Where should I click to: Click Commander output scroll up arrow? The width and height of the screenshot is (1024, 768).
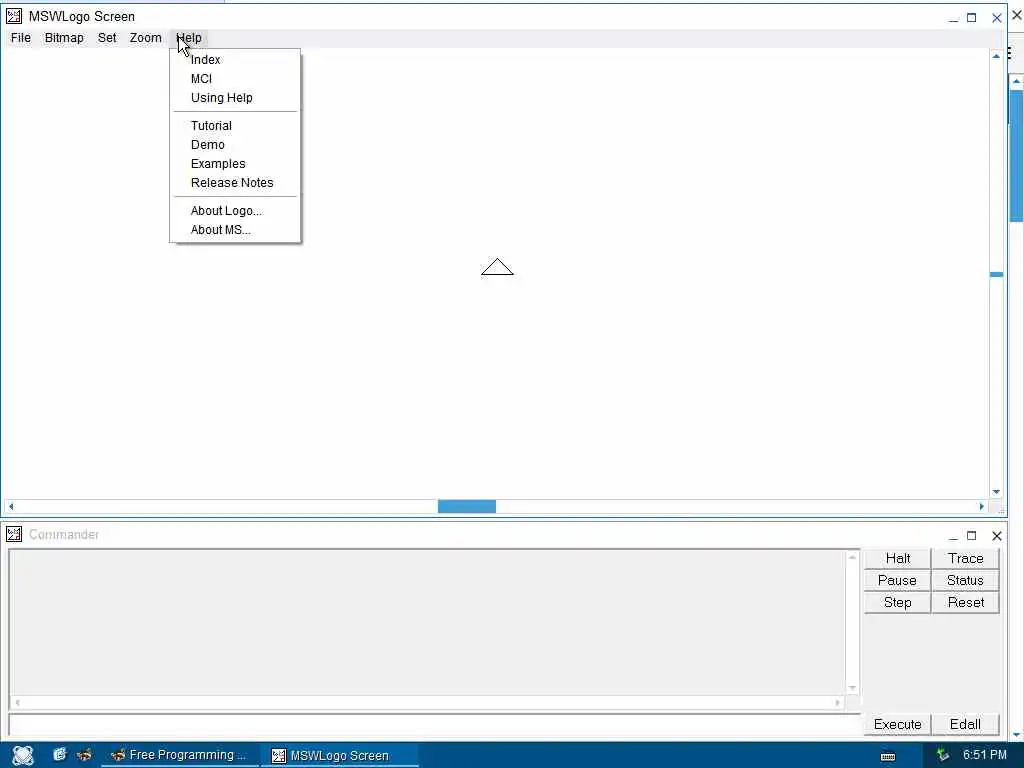[852, 557]
